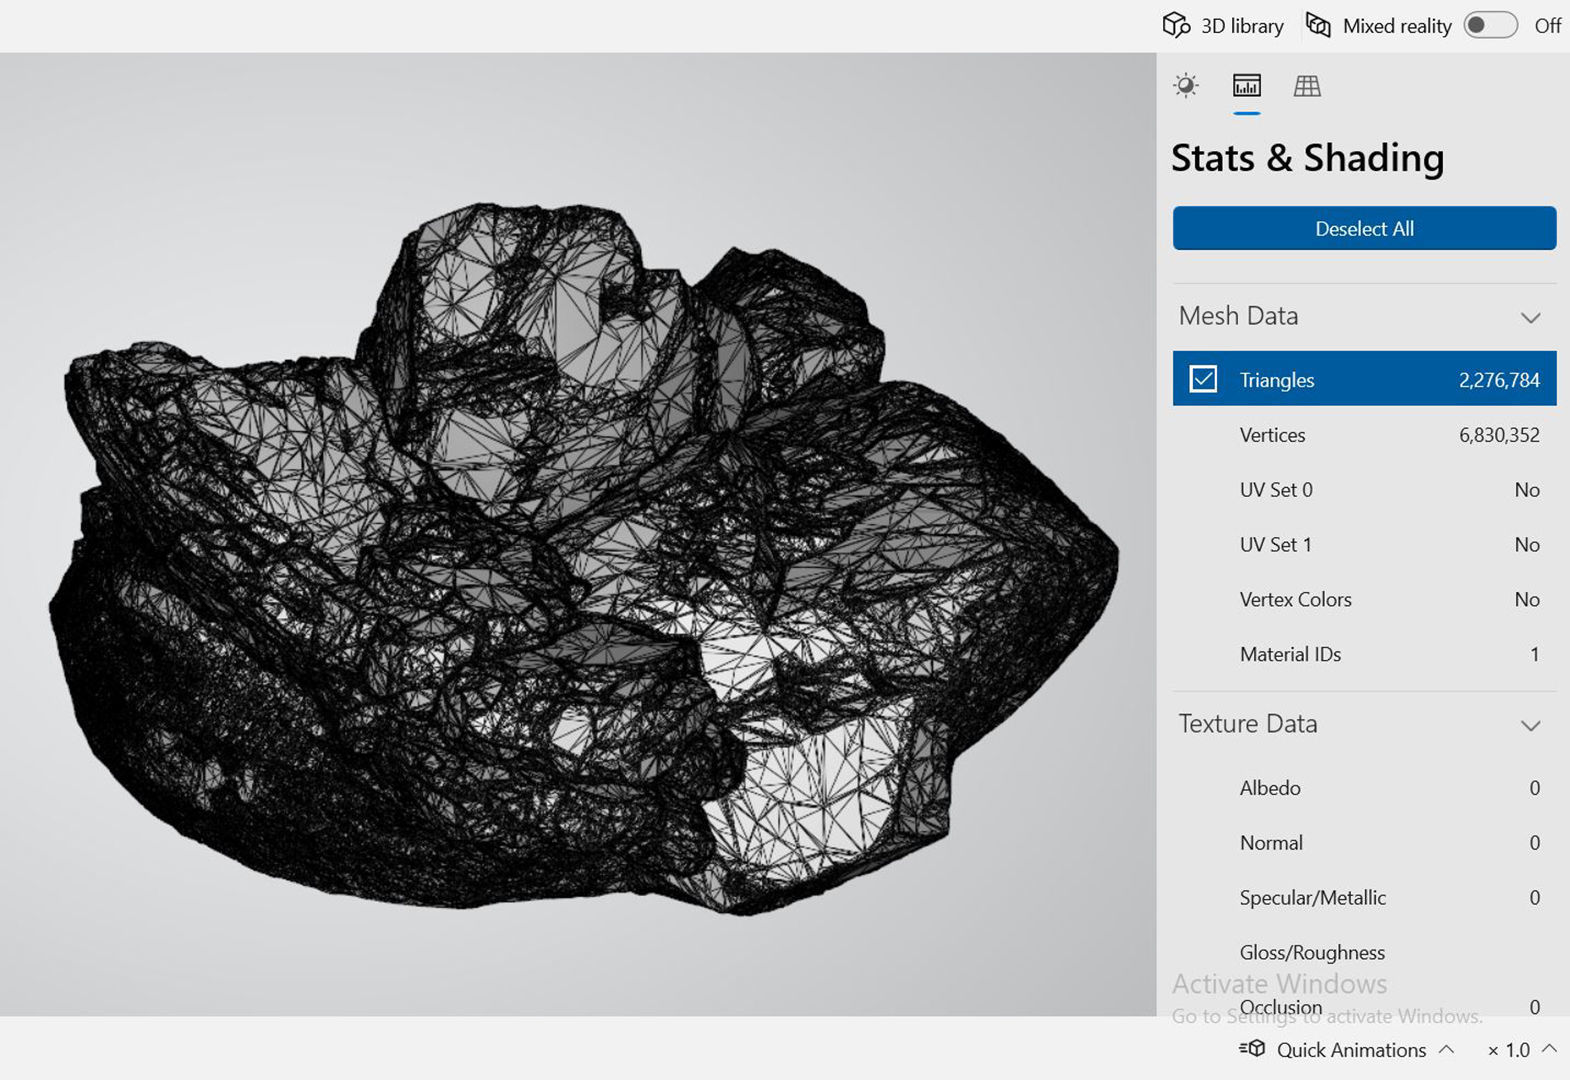
Task: Open the animation speed 1.0 dropdown arrow
Action: (1549, 1049)
